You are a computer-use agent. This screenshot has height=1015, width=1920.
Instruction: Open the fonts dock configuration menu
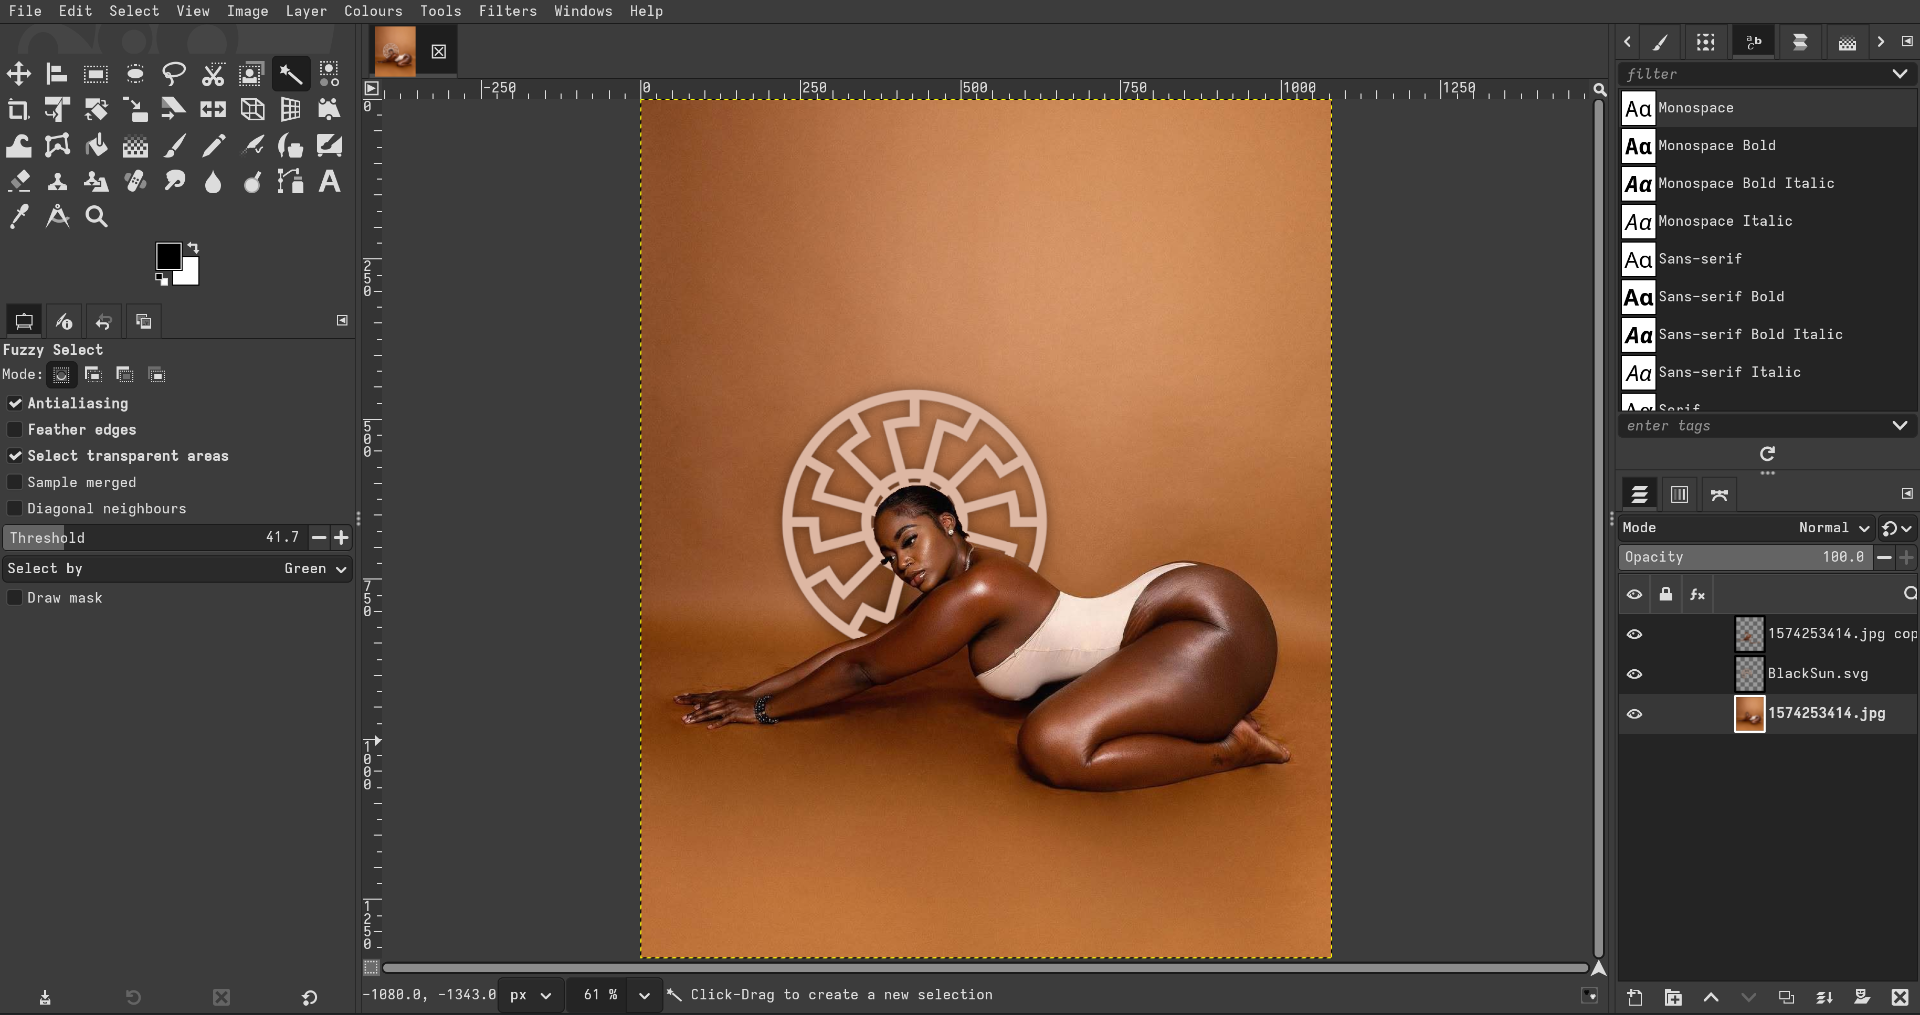click(x=1907, y=41)
